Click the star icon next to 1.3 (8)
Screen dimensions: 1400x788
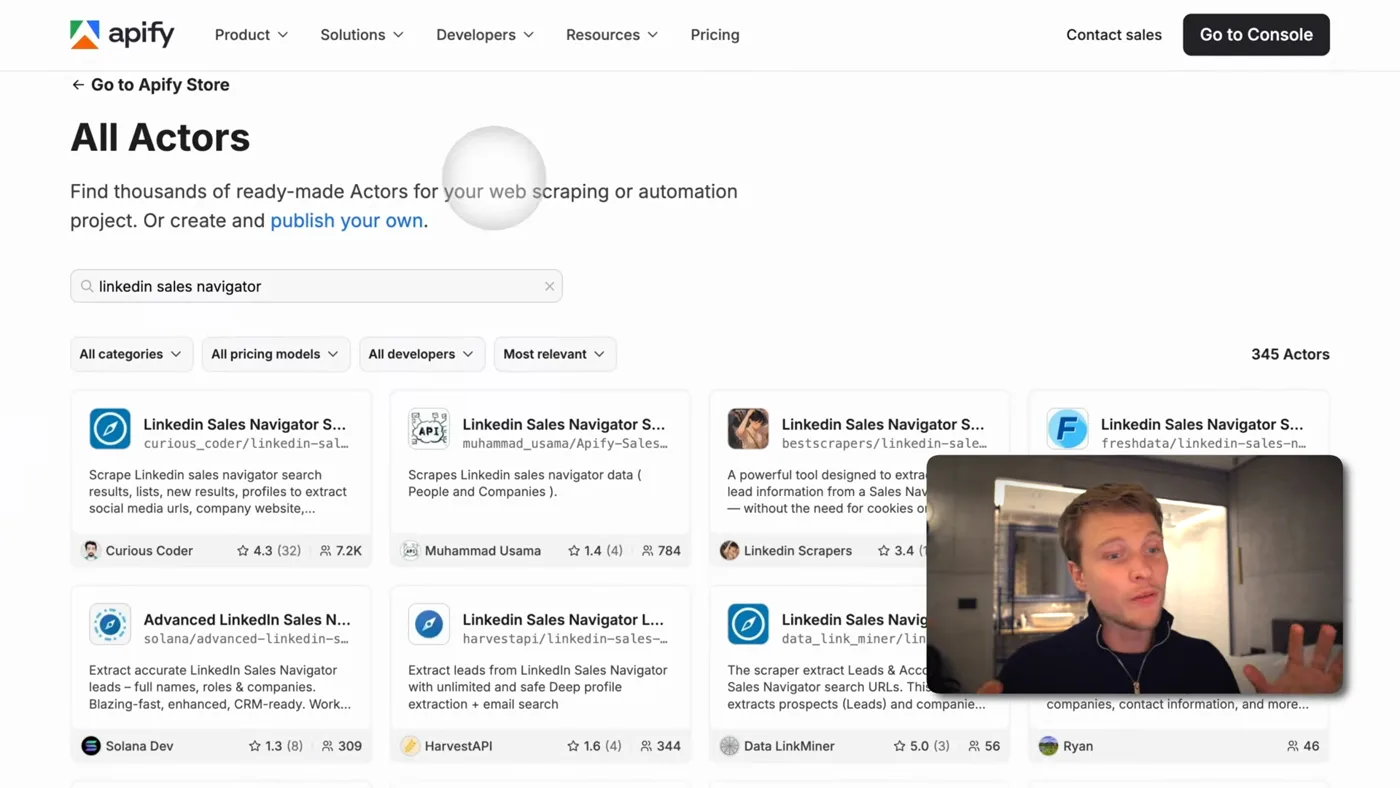coord(255,746)
